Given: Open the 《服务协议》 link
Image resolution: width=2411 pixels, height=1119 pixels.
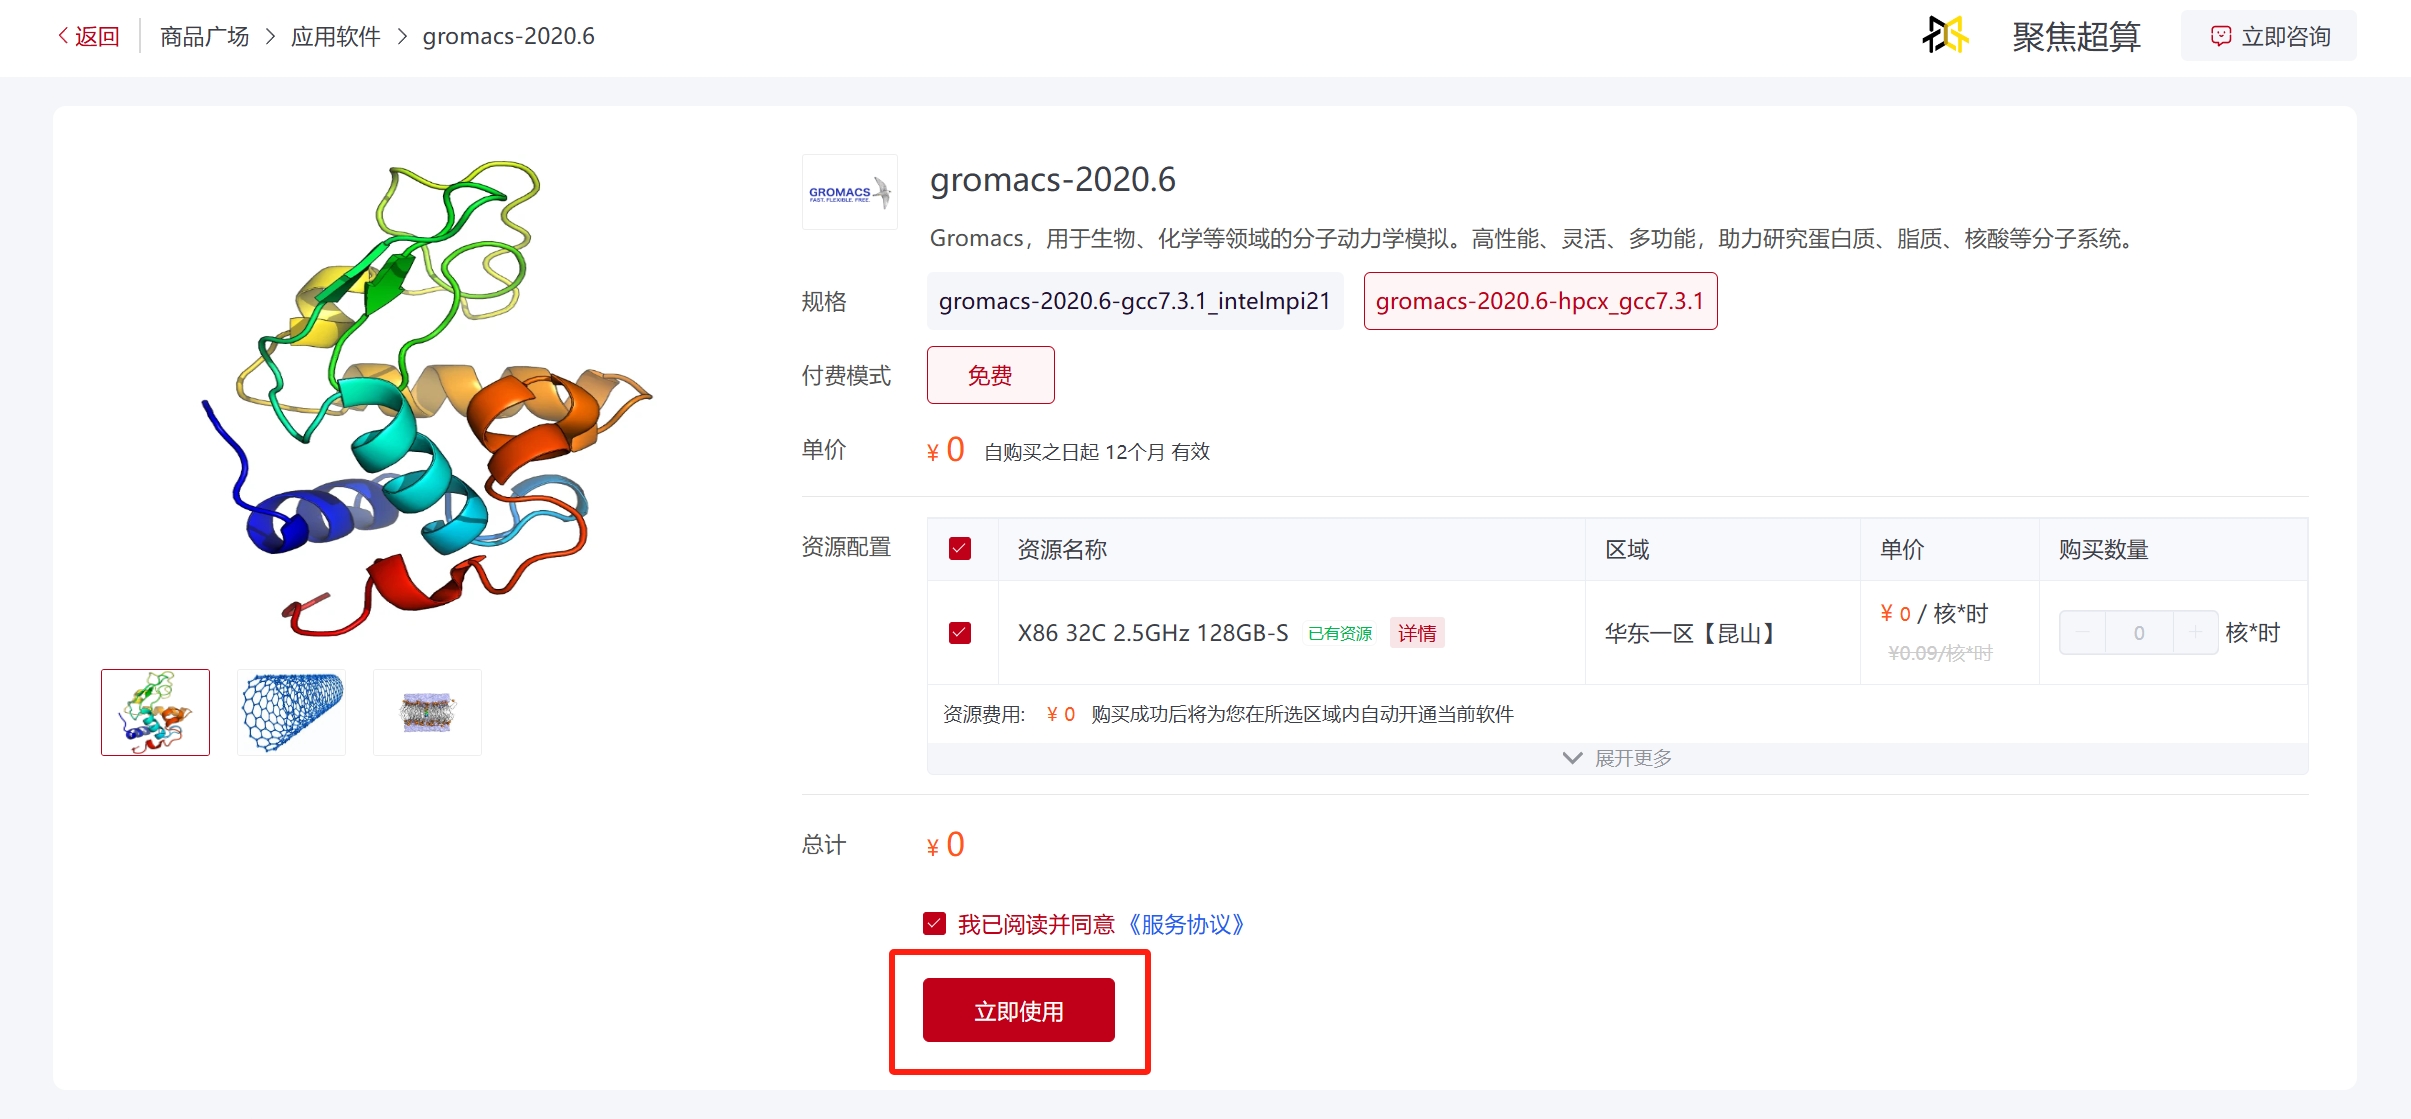Looking at the screenshot, I should click(x=1186, y=924).
